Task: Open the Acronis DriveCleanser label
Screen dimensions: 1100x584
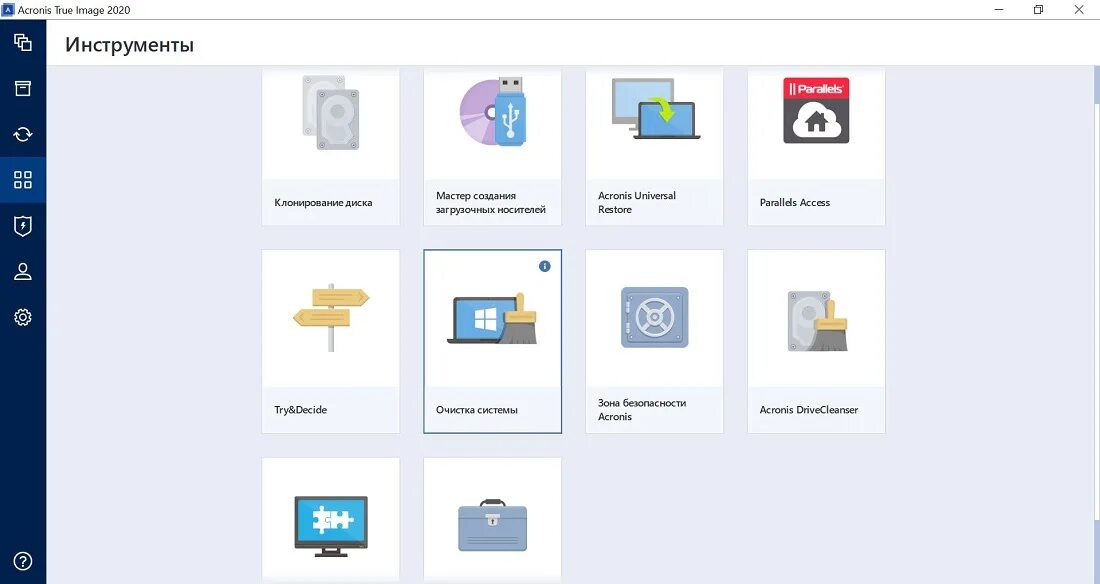Action: pos(809,410)
